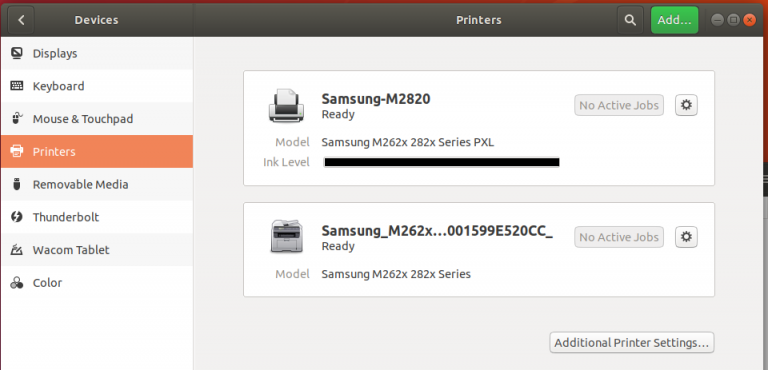
Task: Click model text Samsung M262x 282x Series PXL
Action: pyautogui.click(x=408, y=143)
